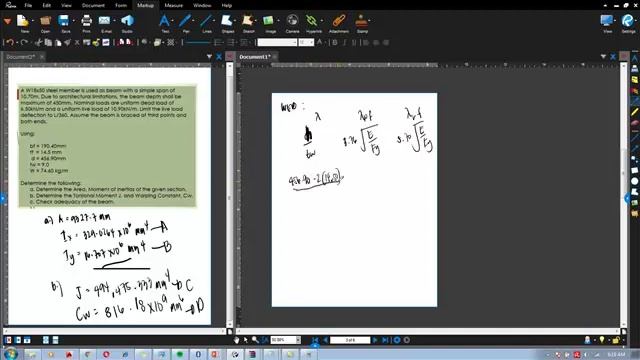
Task: Click the text color A button
Action: click(x=320, y=42)
